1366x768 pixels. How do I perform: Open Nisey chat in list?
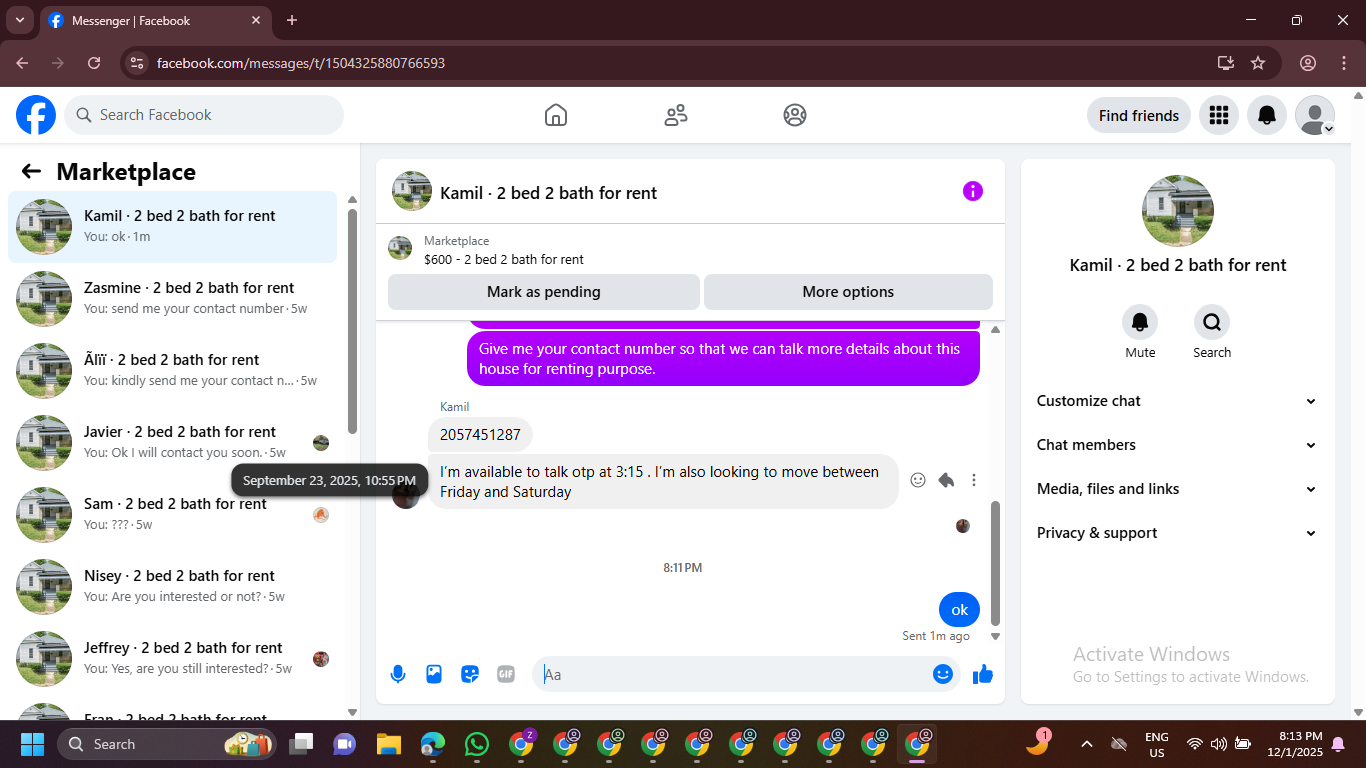point(172,587)
